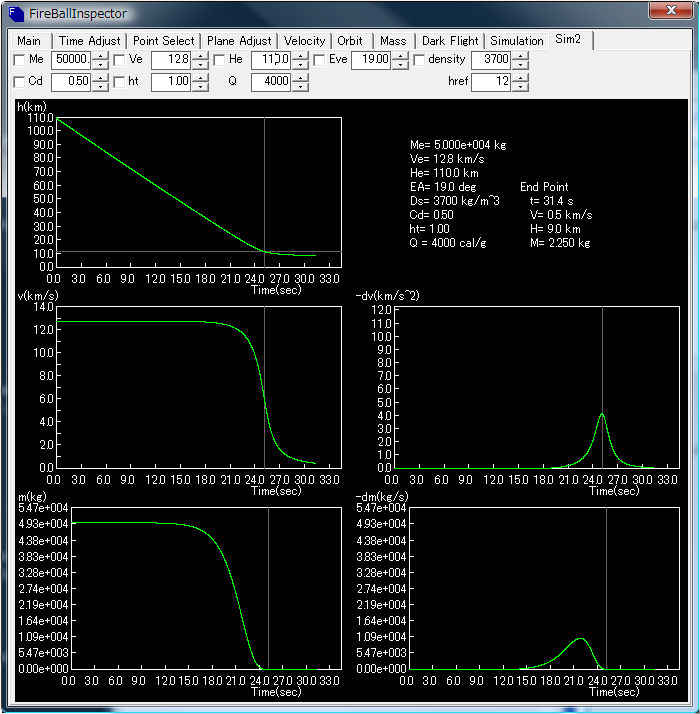This screenshot has width=700, height=714.
Task: Open the Time Adjust tab
Action: click(x=89, y=41)
